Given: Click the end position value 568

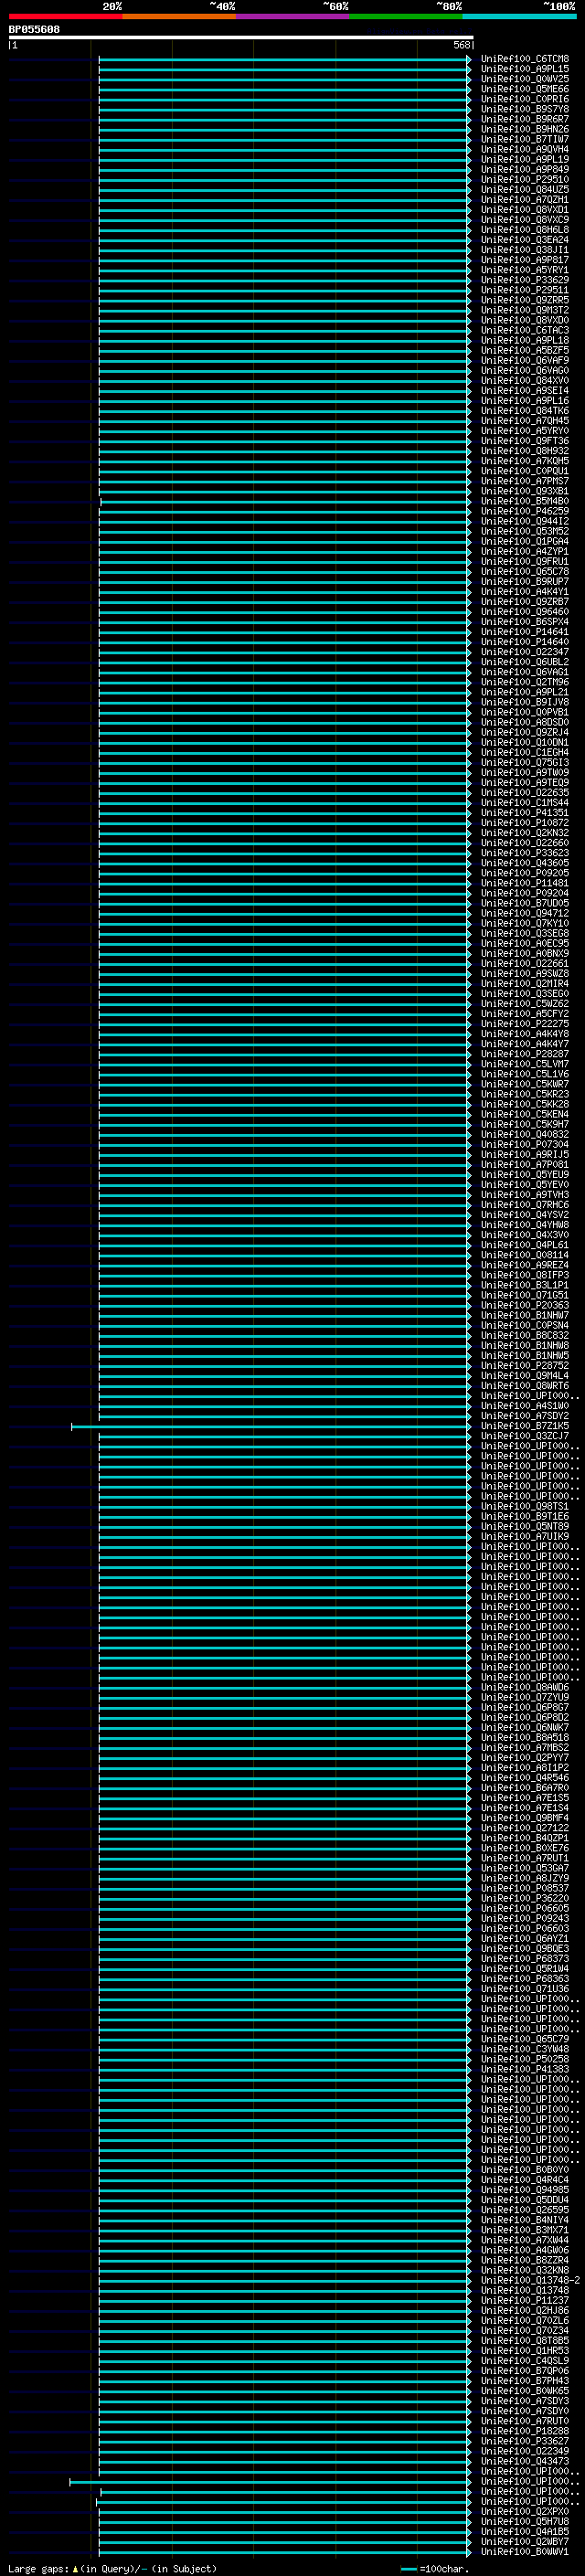Looking at the screenshot, I should tap(462, 45).
